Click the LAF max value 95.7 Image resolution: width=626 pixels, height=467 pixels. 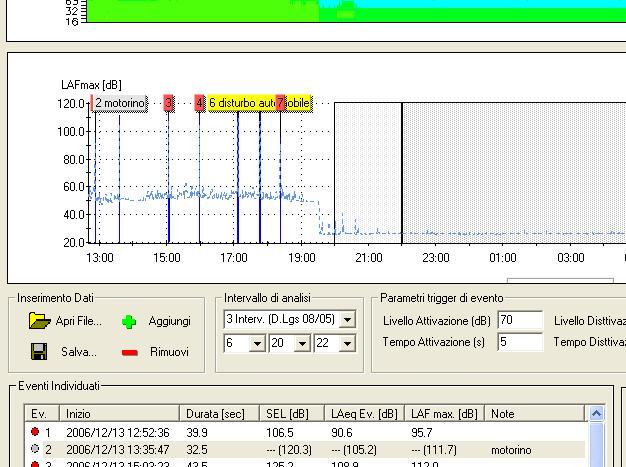tap(422, 433)
